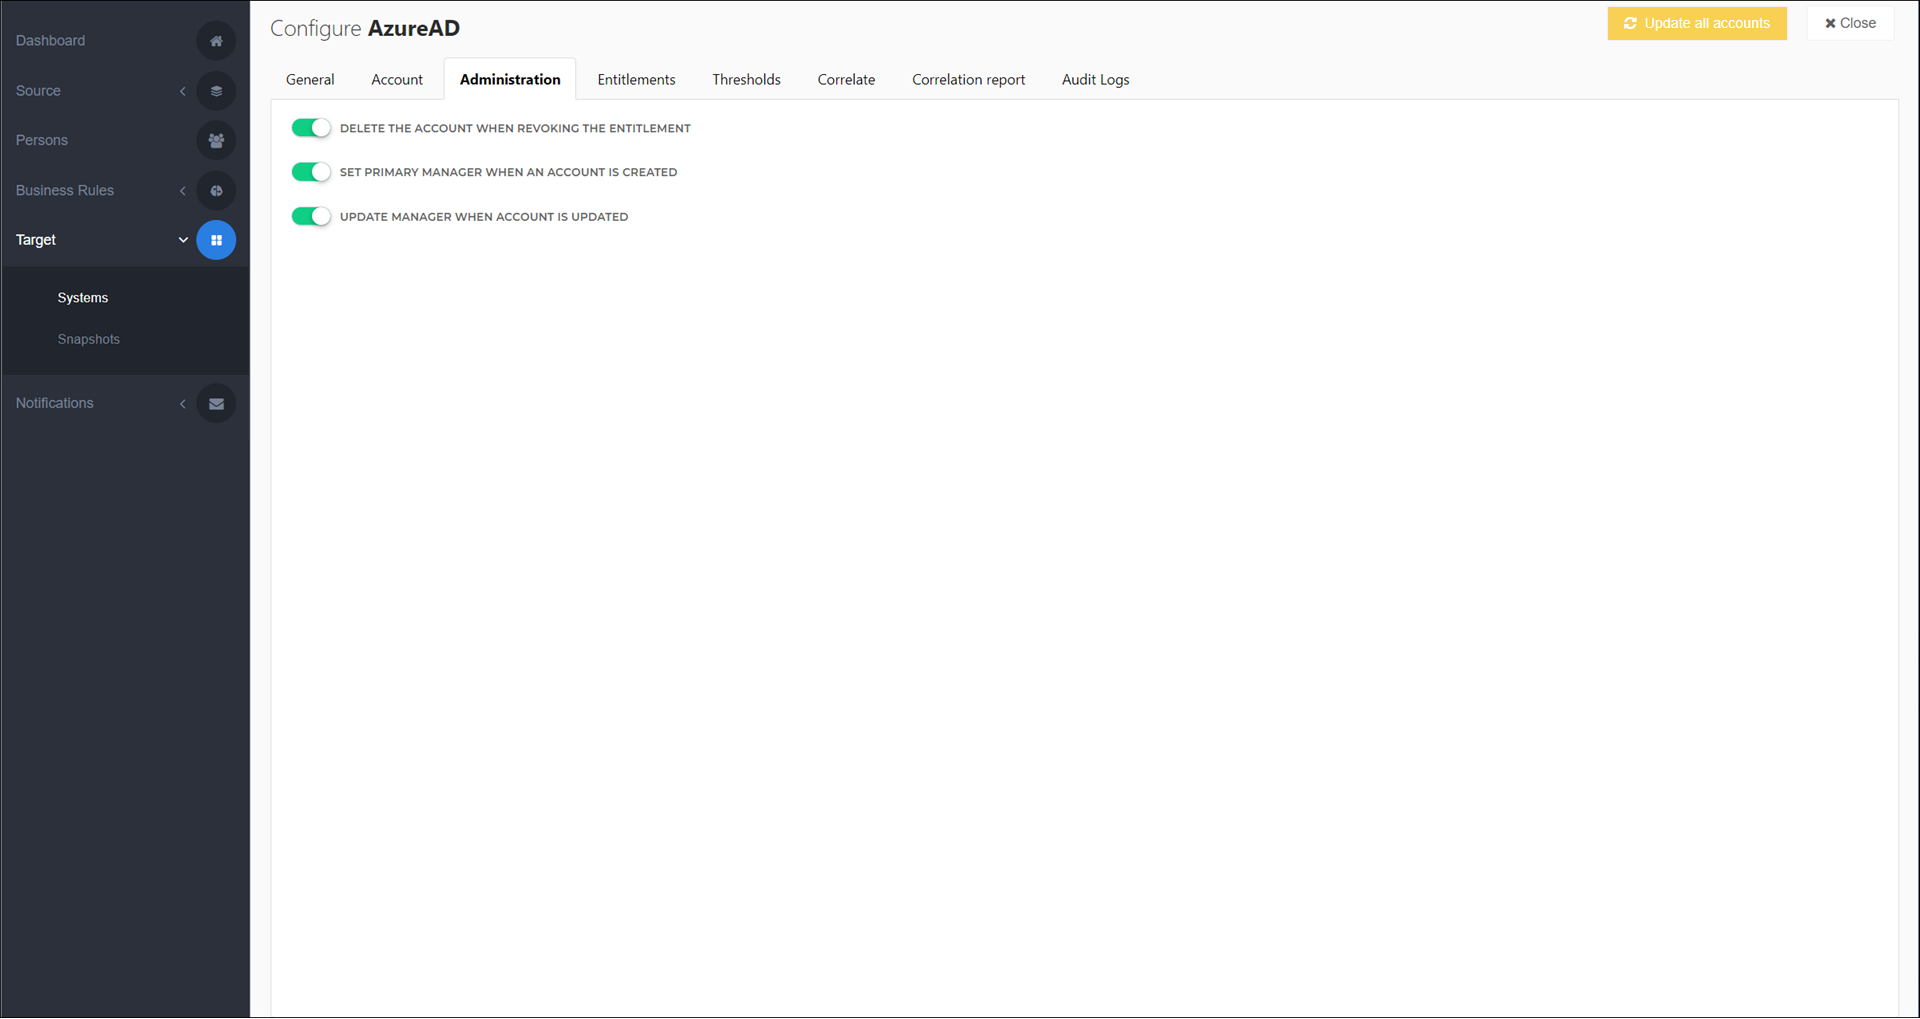This screenshot has height=1019, width=1920.
Task: Click 'DELETE THE ACCOUNT WHEN REVOKING THE ENTITLEMENT' label
Action: 515,129
